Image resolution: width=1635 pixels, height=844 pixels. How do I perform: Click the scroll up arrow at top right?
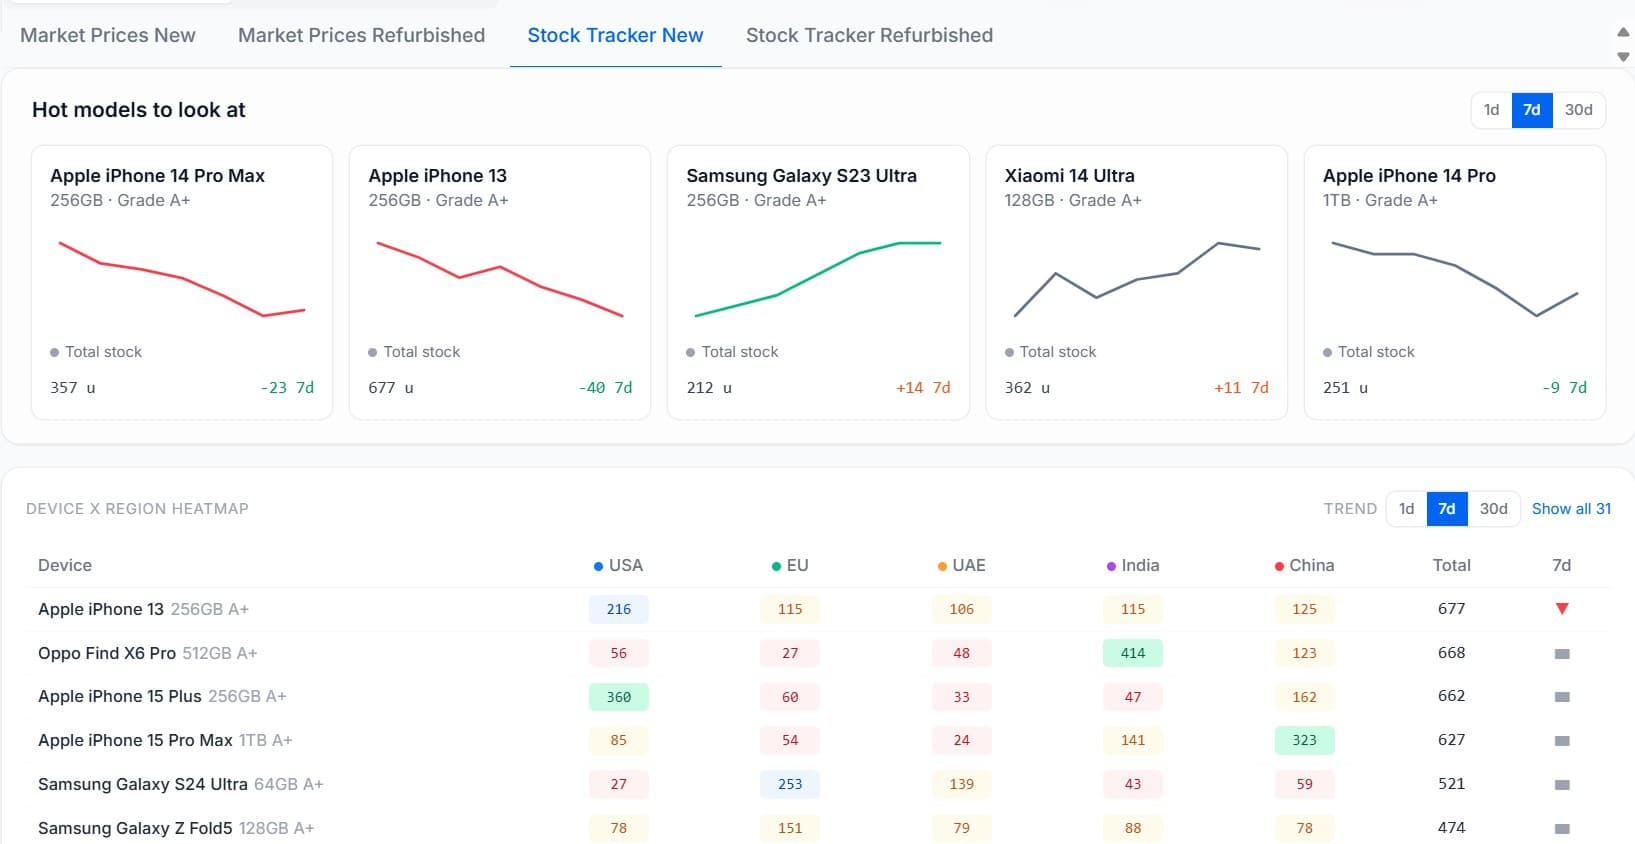tap(1623, 32)
